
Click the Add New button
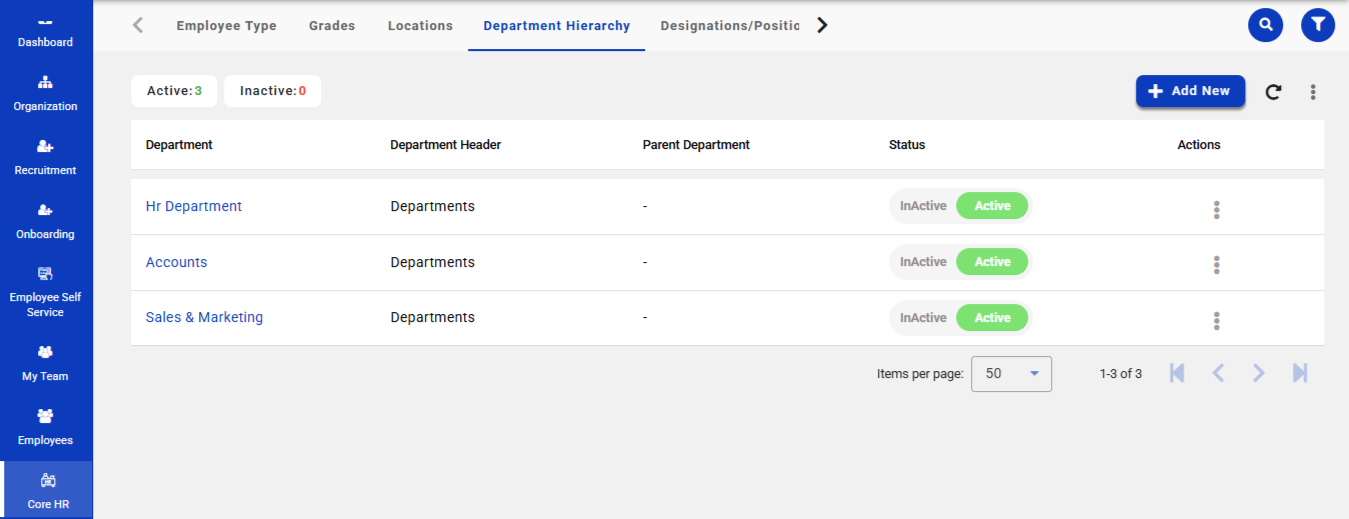coord(1189,91)
